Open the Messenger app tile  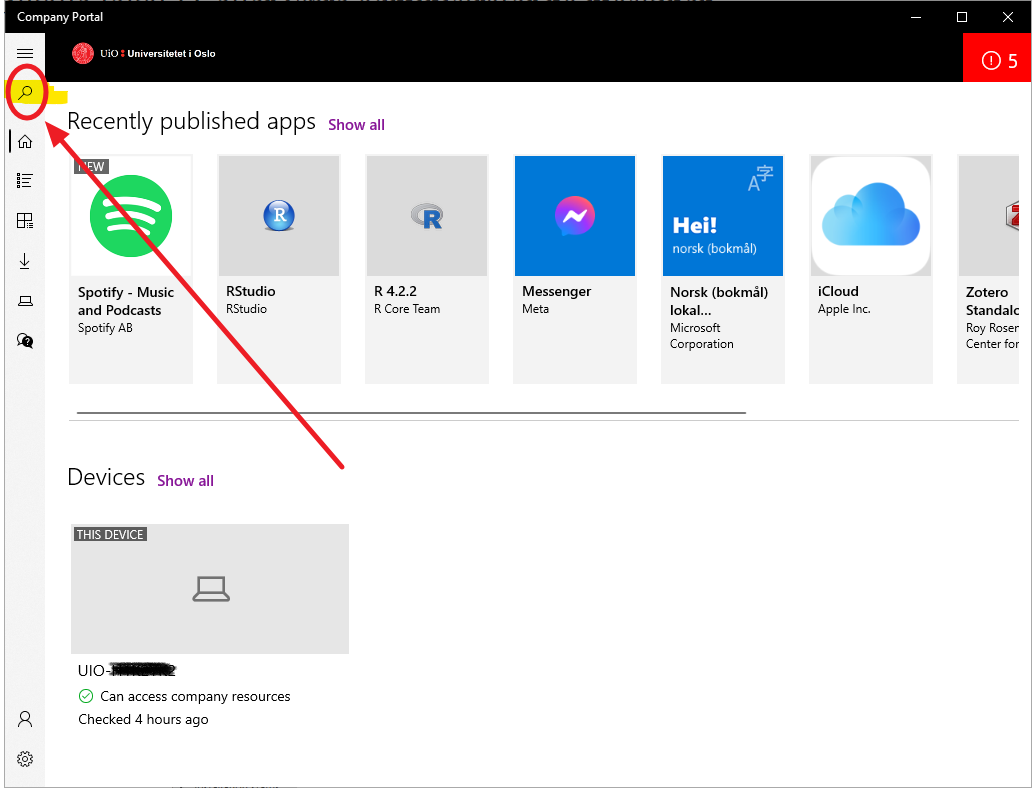pyautogui.click(x=575, y=269)
